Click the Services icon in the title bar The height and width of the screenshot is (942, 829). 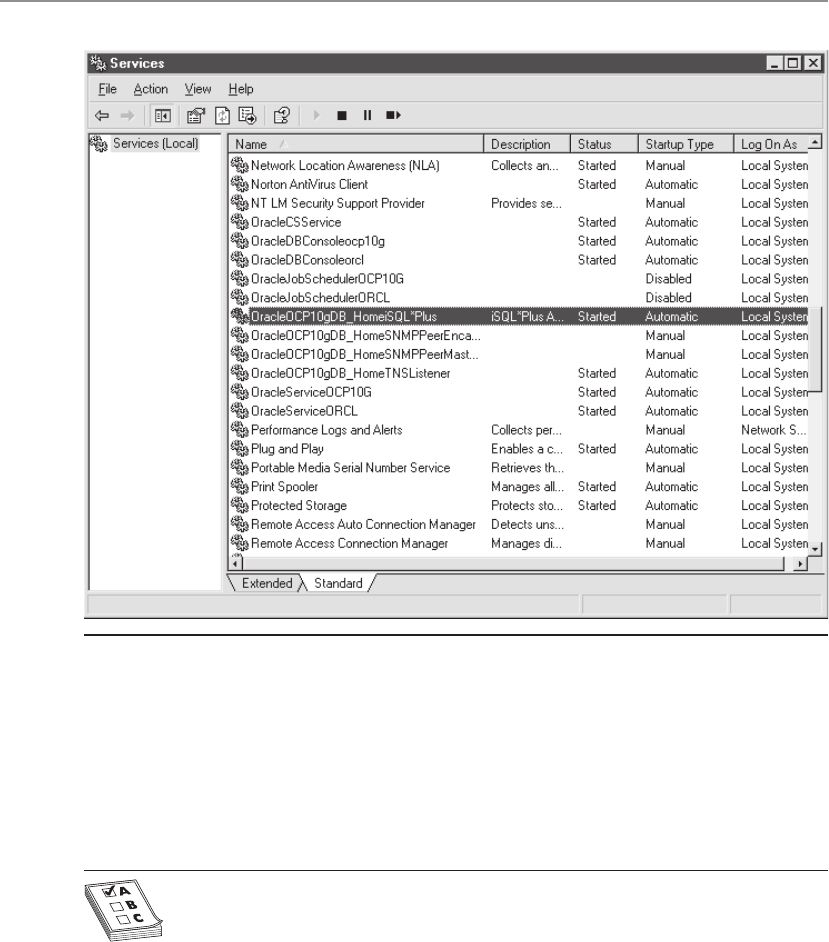97,63
